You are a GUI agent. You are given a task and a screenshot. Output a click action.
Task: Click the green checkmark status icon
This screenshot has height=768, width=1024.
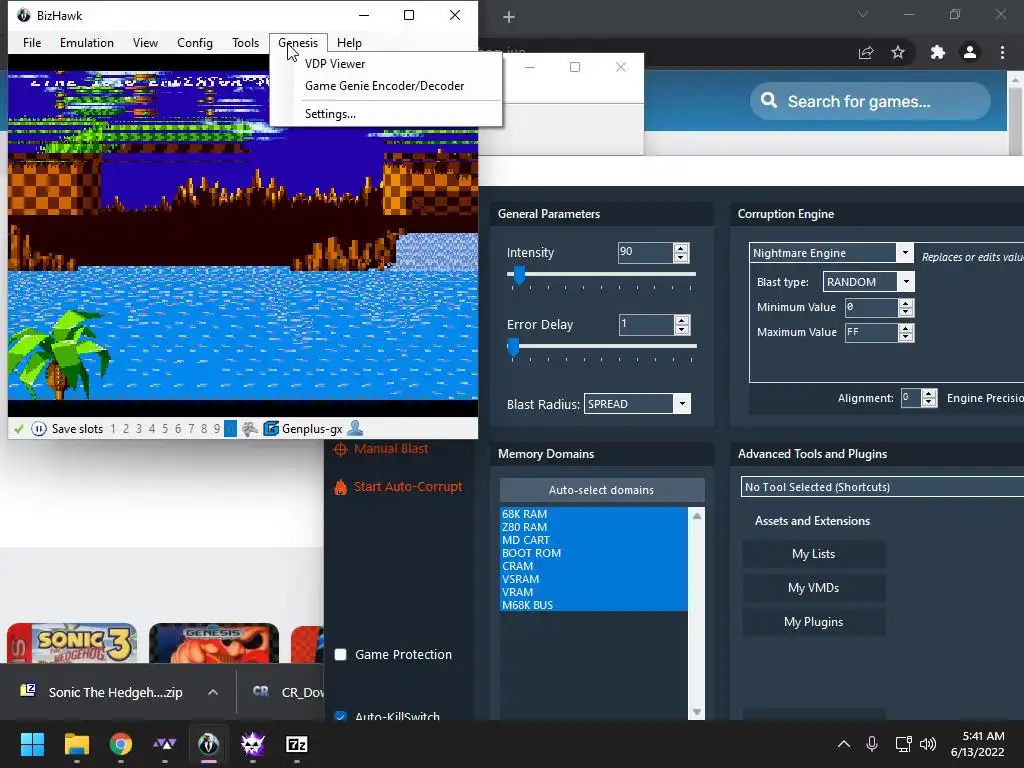coord(18,428)
